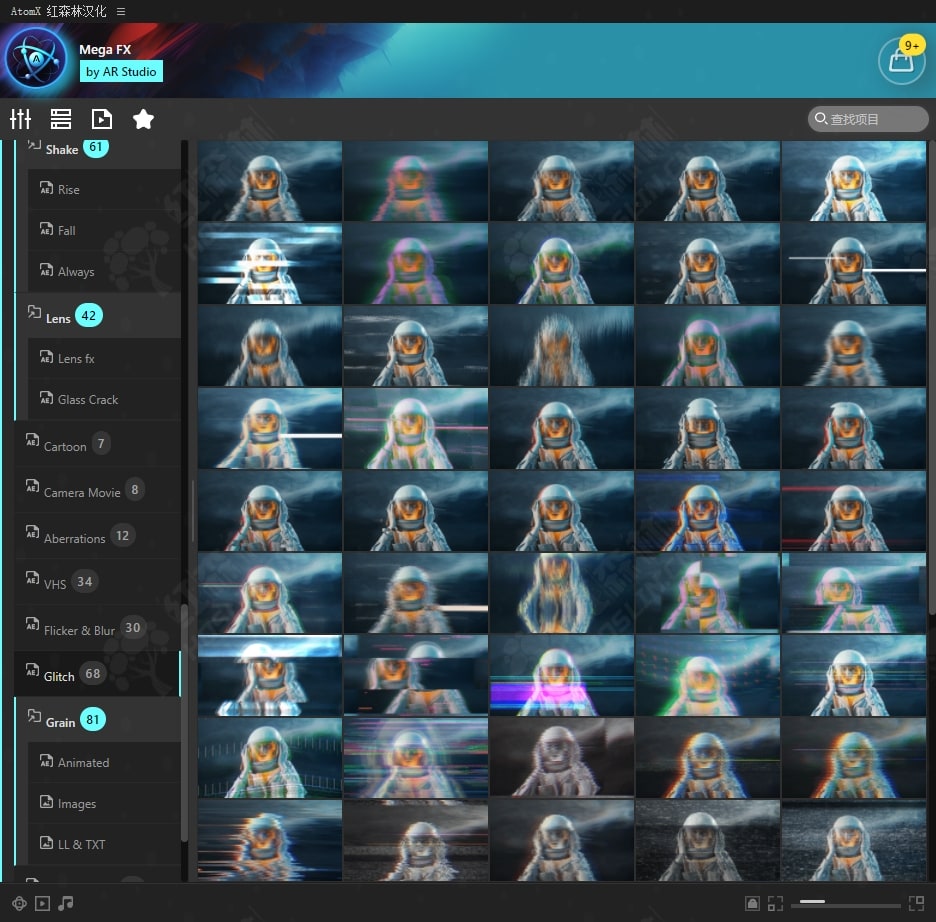
Task: Click the search magnifier icon
Action: (x=821, y=118)
